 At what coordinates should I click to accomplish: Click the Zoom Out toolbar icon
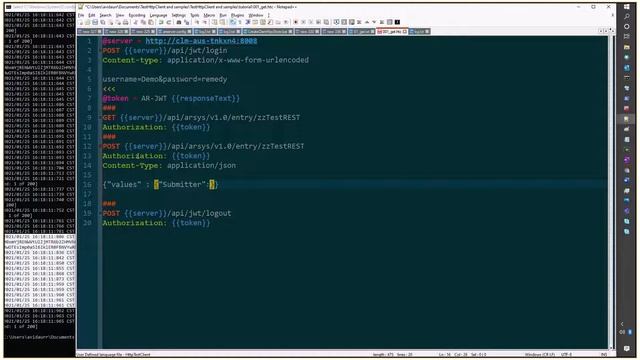[x=204, y=22]
